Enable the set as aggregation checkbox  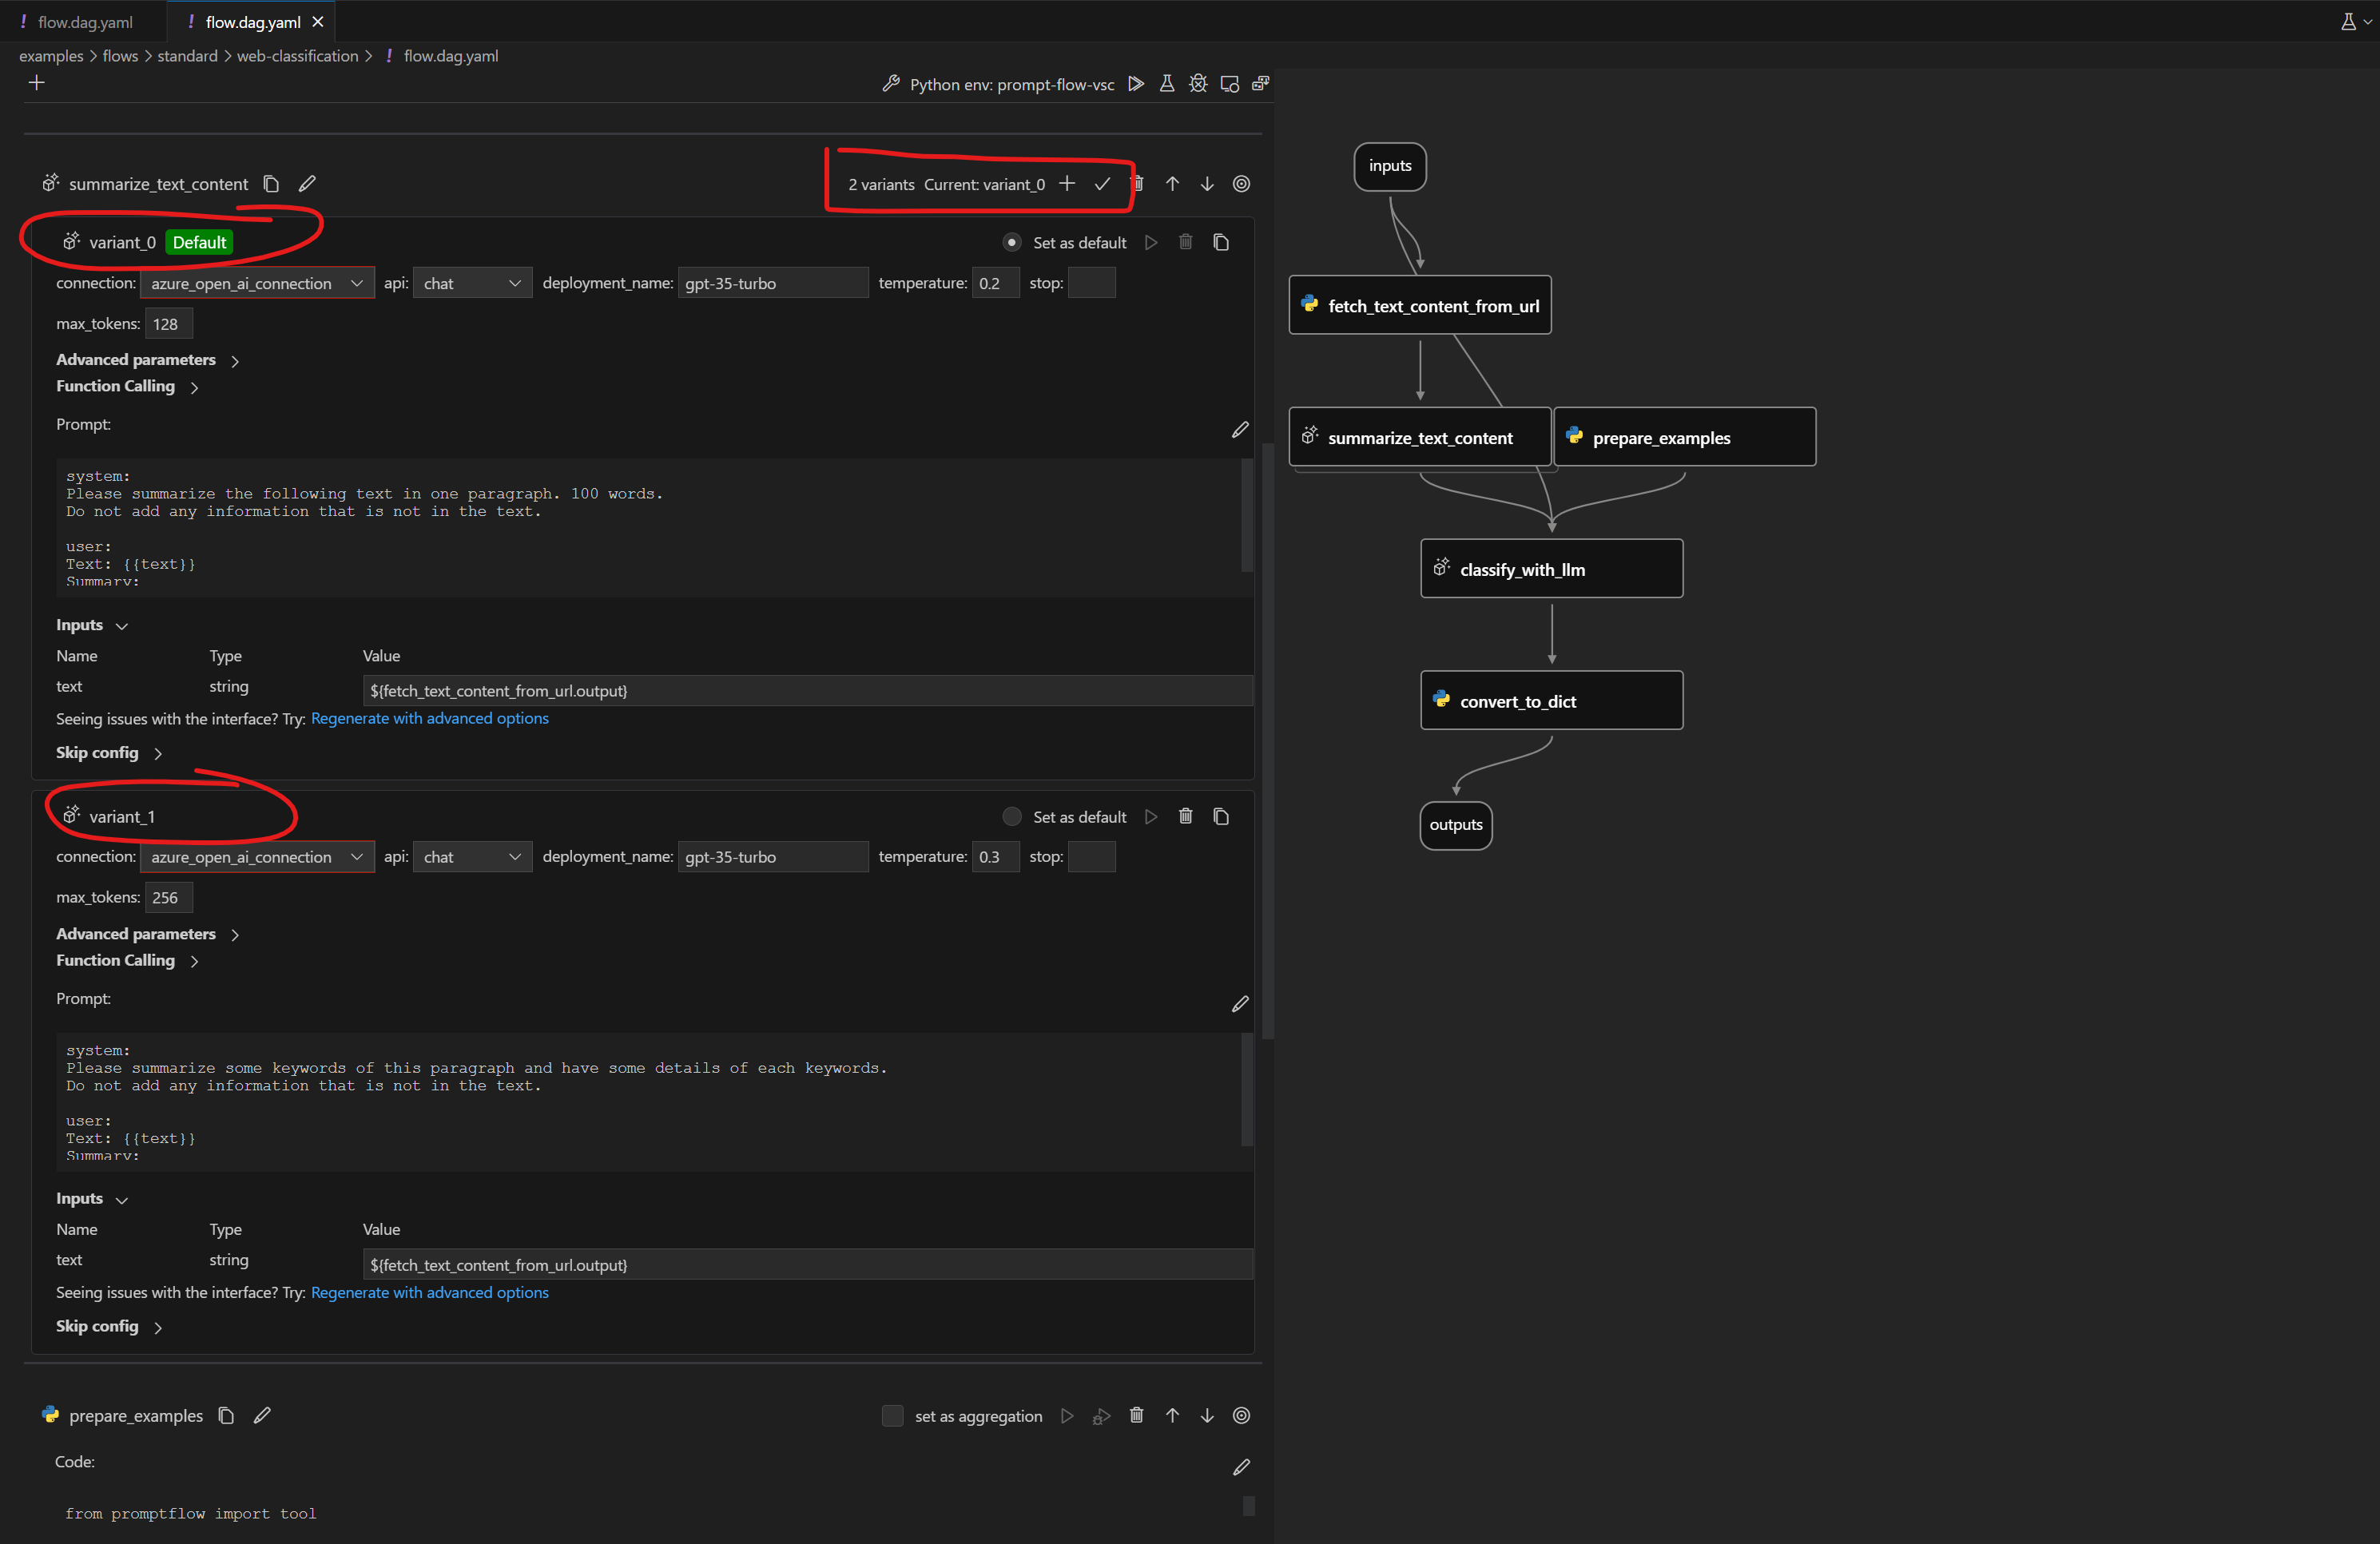tap(892, 1416)
